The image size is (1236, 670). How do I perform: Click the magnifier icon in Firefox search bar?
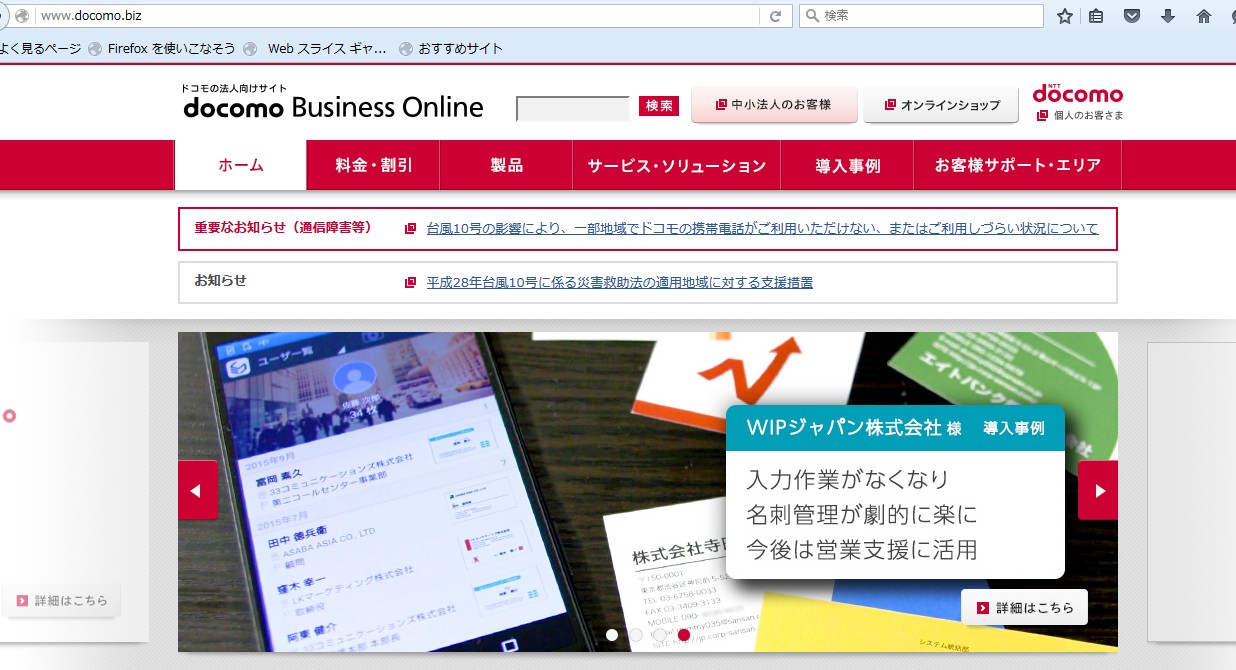tap(812, 16)
